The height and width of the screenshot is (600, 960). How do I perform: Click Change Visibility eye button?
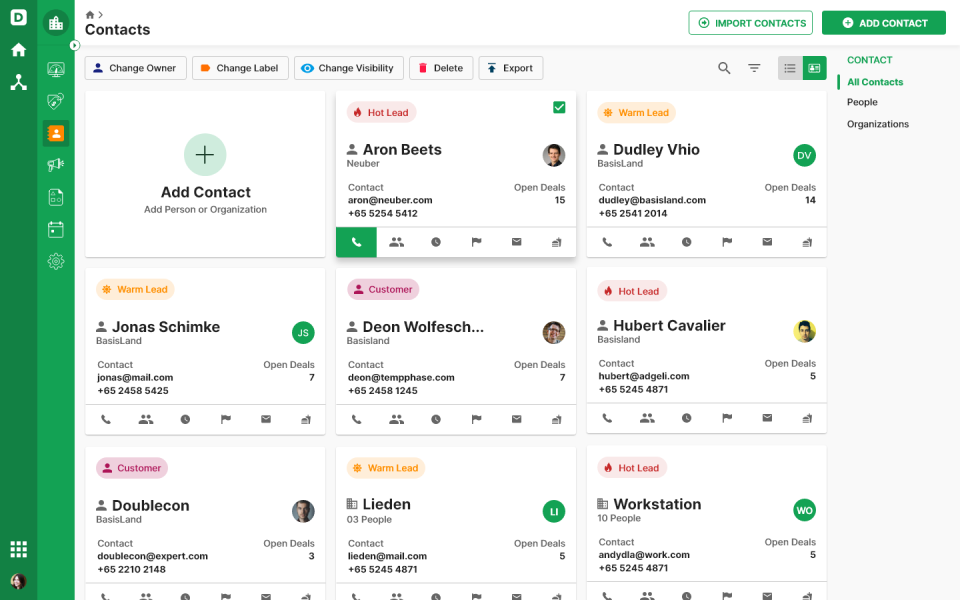[348, 68]
